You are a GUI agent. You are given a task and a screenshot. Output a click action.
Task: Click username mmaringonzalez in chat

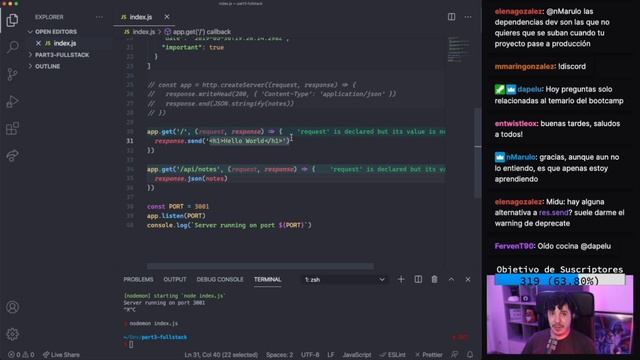click(524, 67)
